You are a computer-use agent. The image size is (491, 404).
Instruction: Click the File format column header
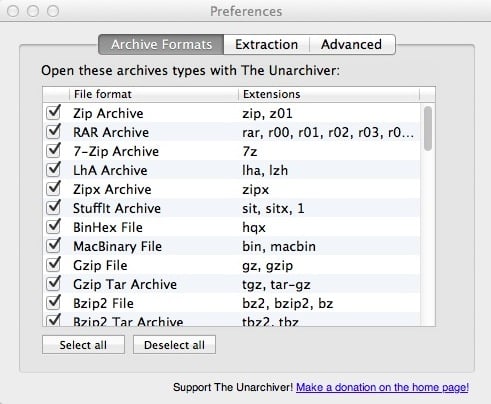tap(154, 94)
